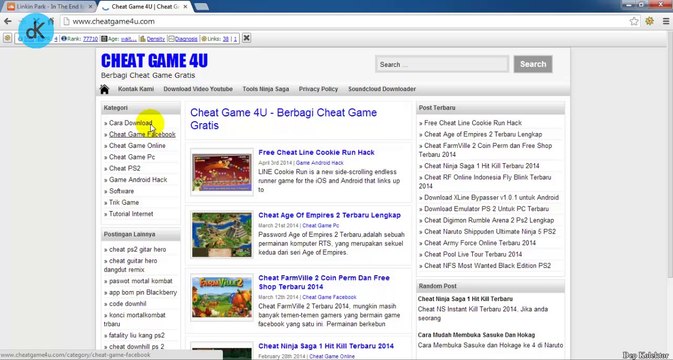Click the home icon in site navigation
Screen dimensions: 673x360
[x=104, y=89]
